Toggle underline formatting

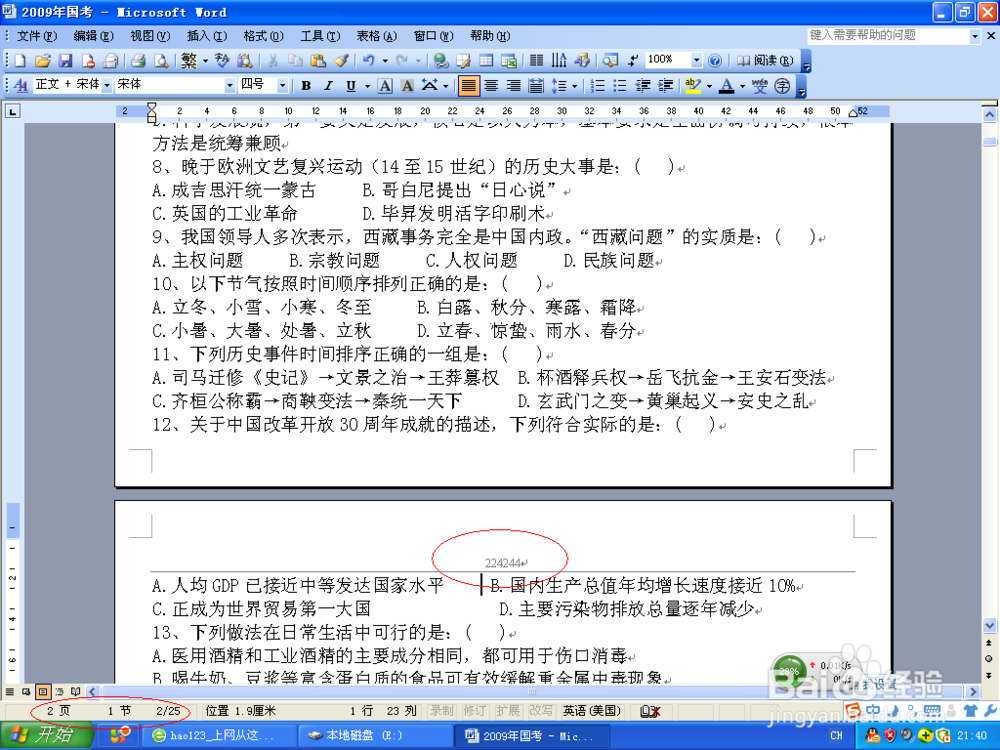coord(351,85)
